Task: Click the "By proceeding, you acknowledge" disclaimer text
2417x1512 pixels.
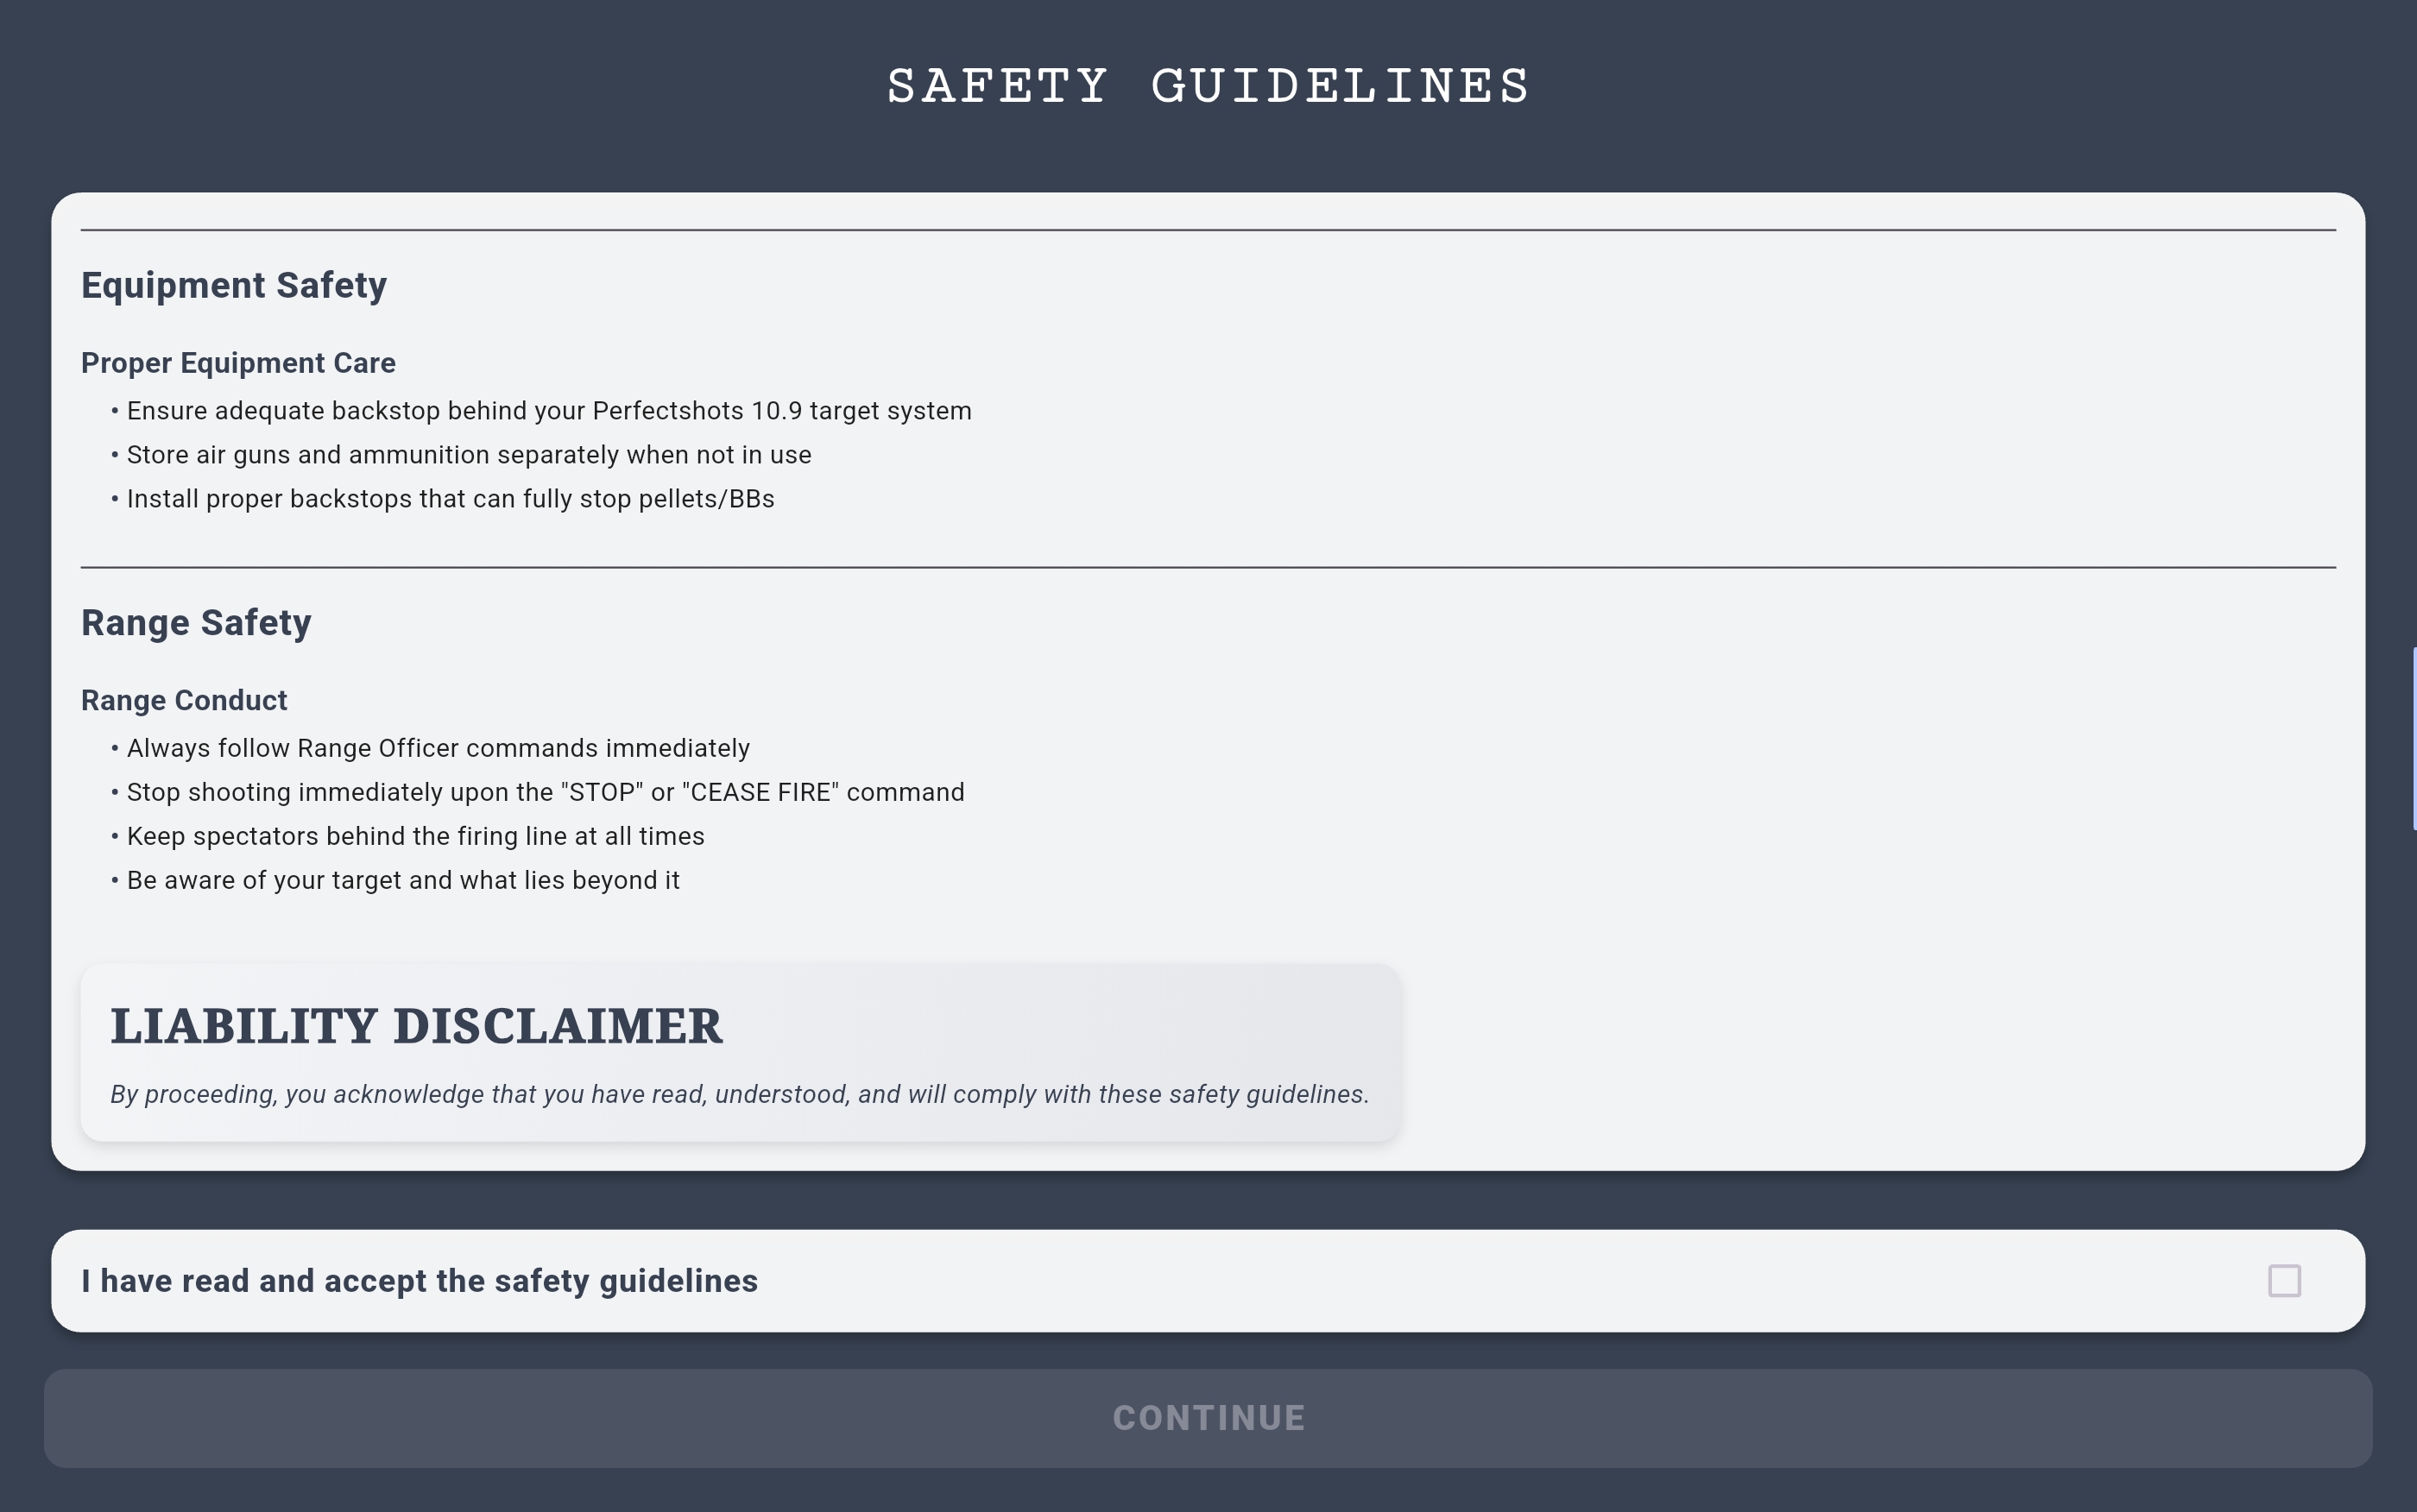Action: 739,1095
